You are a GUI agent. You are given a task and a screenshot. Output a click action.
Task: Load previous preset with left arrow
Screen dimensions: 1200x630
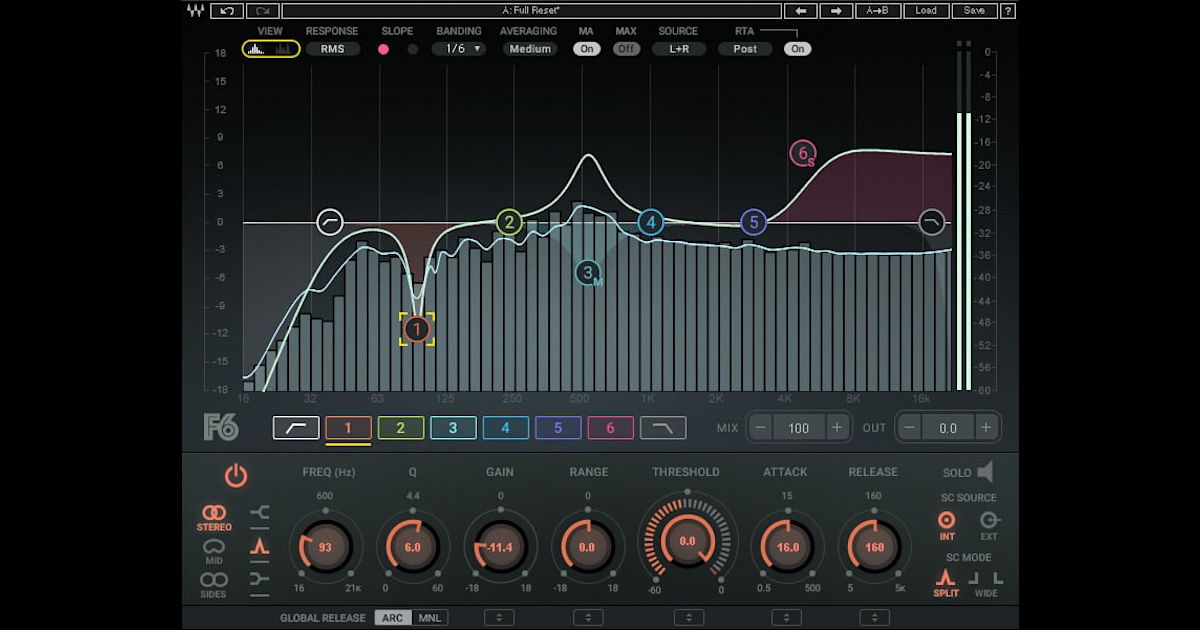(801, 11)
